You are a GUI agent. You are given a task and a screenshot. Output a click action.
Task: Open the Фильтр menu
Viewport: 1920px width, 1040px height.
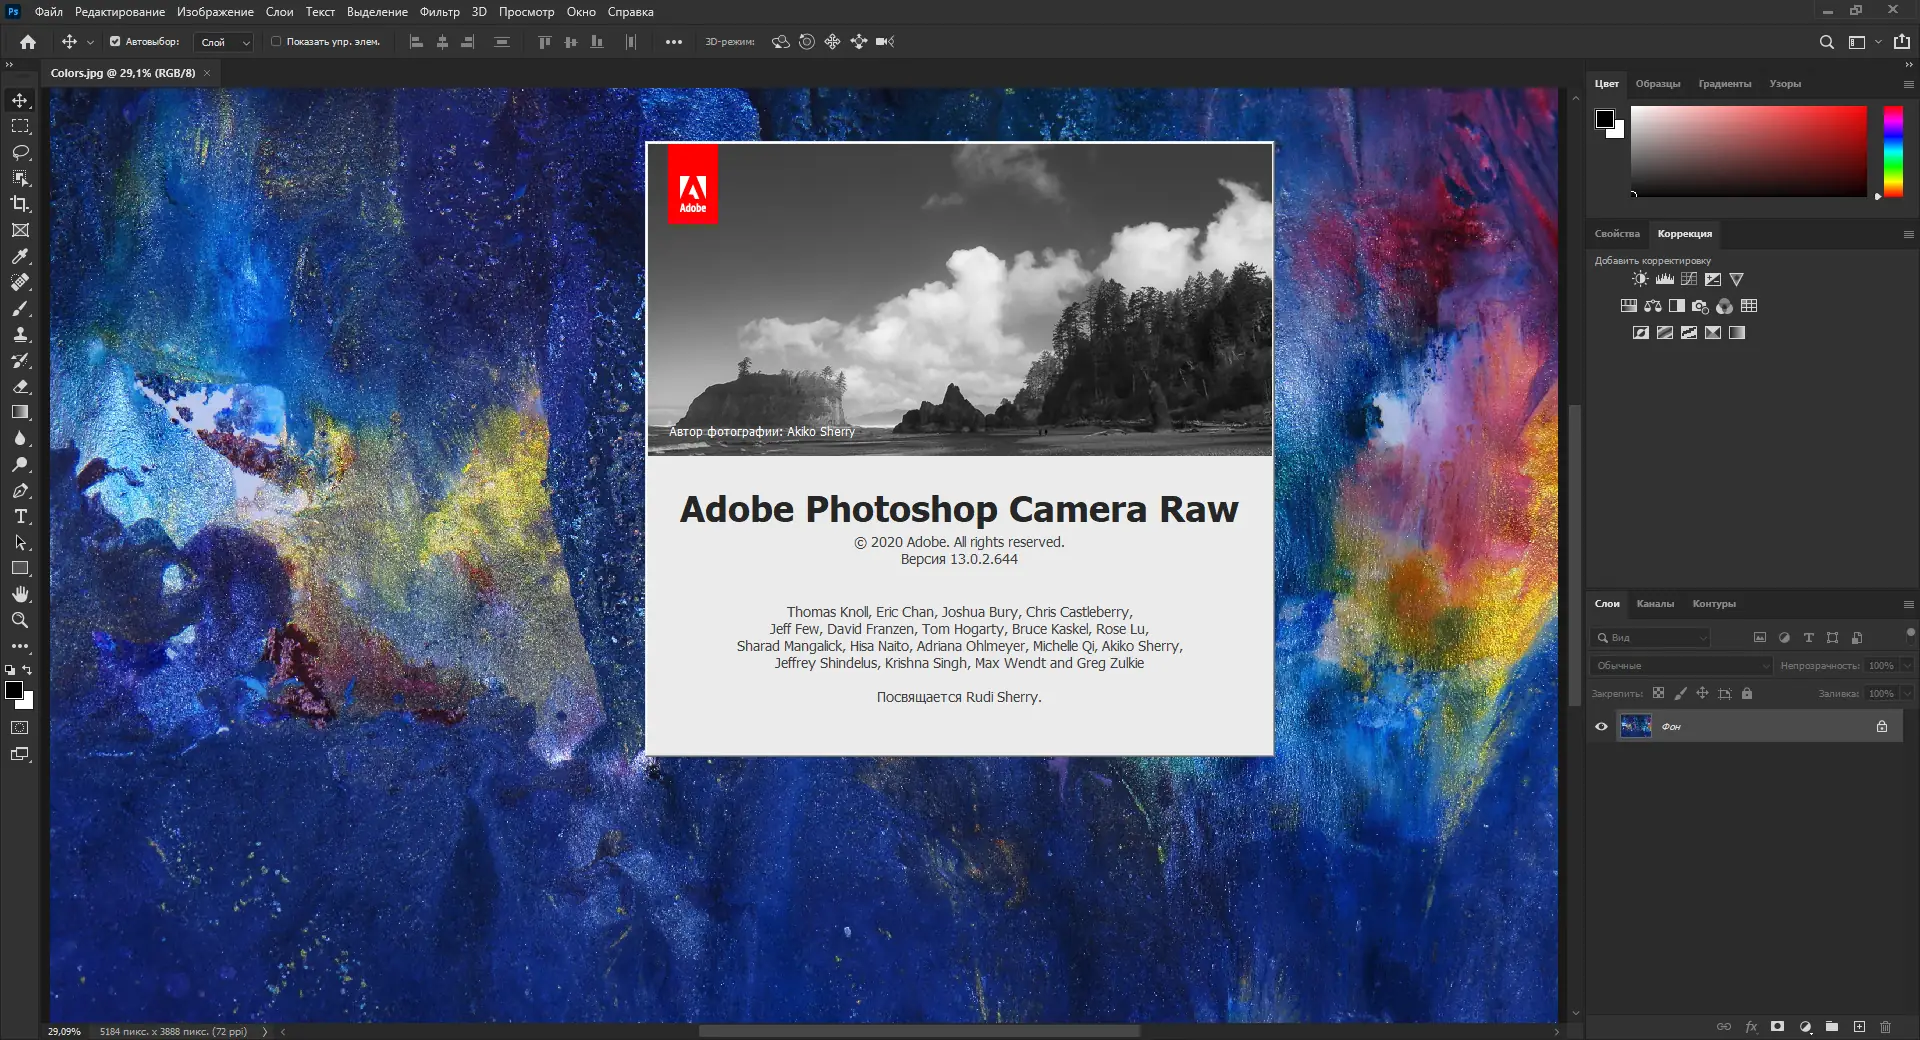(x=440, y=12)
